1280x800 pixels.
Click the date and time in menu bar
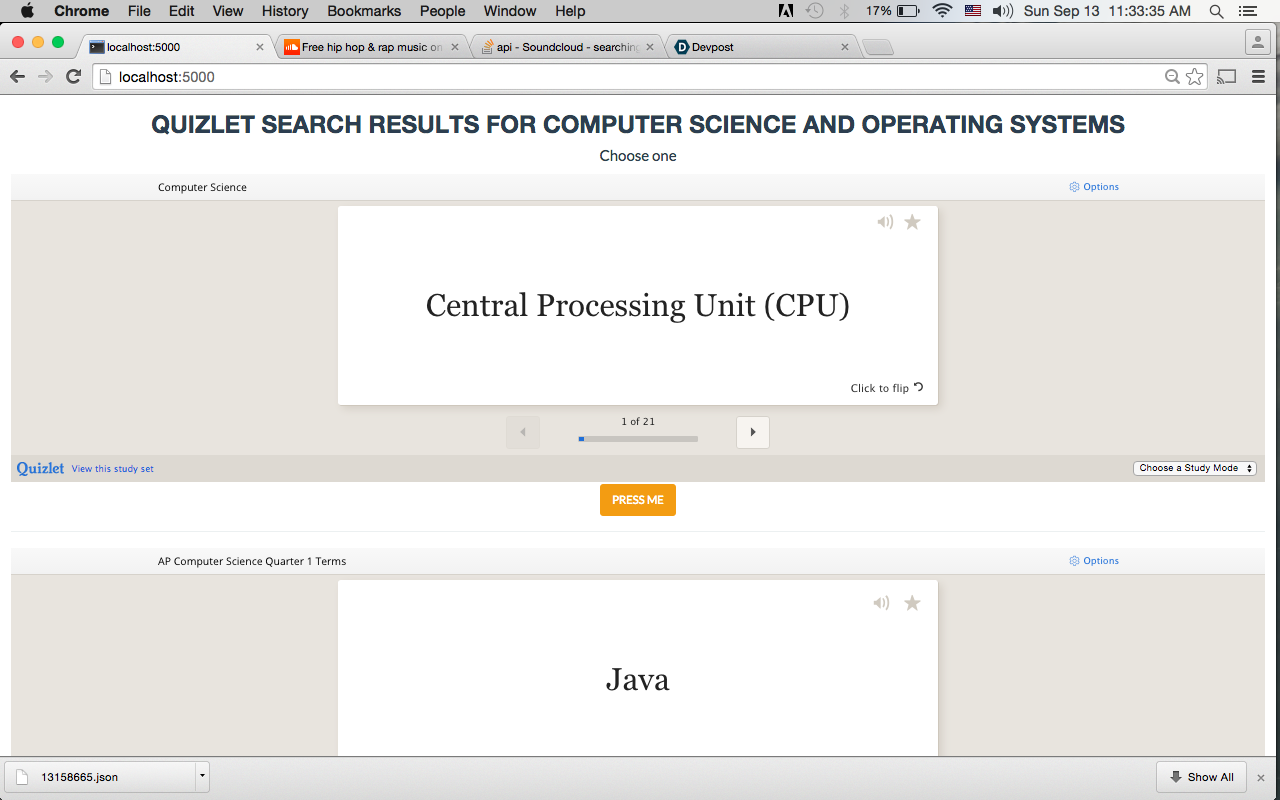(1108, 11)
